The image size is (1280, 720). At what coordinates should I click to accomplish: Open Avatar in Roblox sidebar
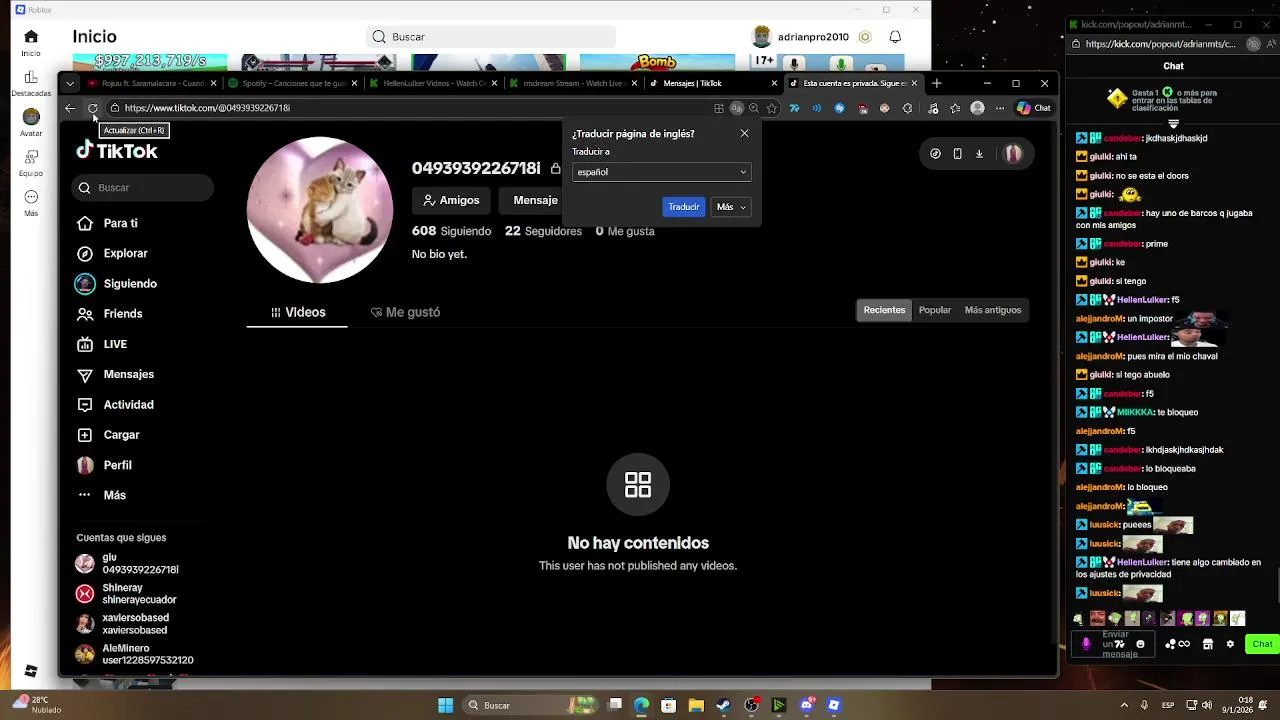31,123
